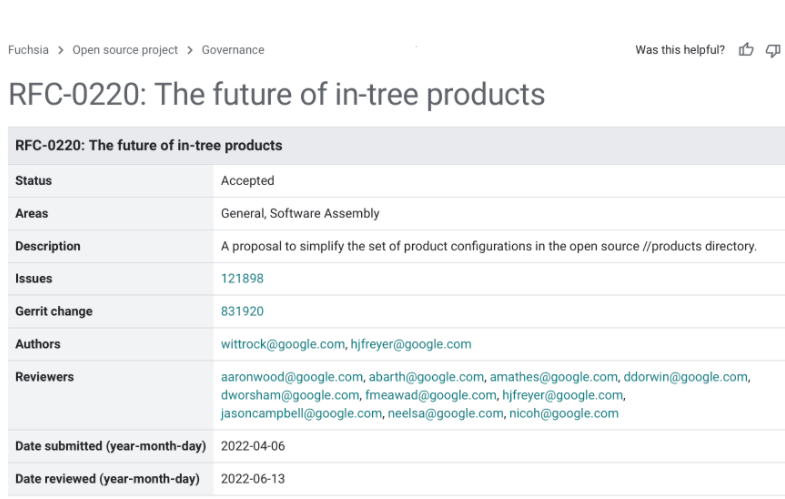Screen dimensions: 785x499
Task: Email author wittrock@google.com
Action: [283, 344]
